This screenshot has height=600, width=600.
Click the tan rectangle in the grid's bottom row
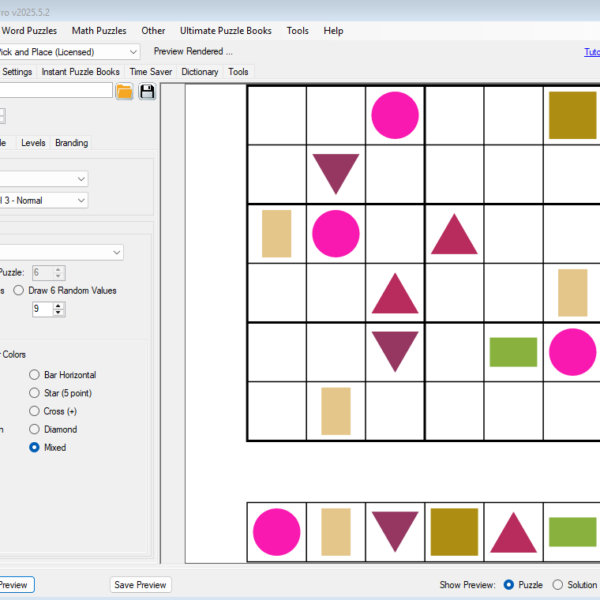pyautogui.click(x=336, y=411)
